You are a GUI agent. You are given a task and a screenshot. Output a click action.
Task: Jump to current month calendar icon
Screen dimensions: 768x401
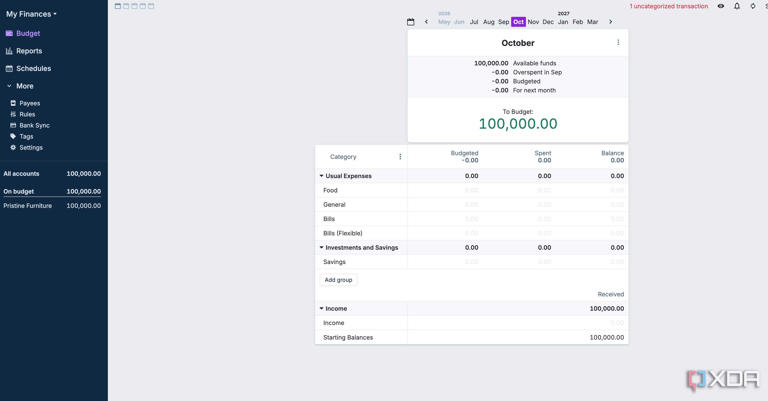pyautogui.click(x=410, y=22)
